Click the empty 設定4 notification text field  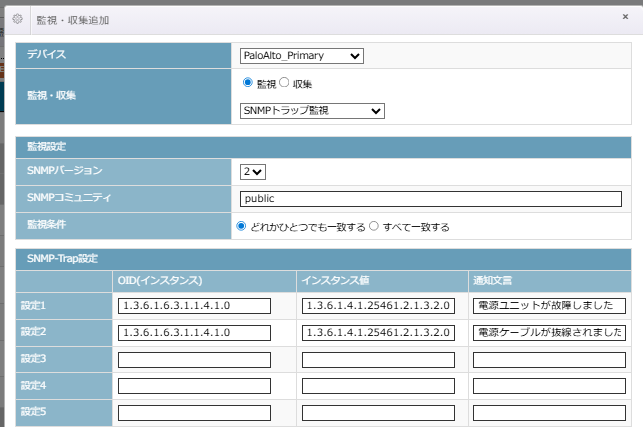click(x=549, y=386)
